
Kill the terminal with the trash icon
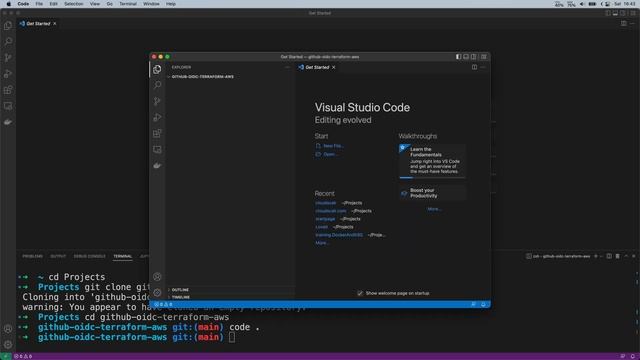point(618,256)
